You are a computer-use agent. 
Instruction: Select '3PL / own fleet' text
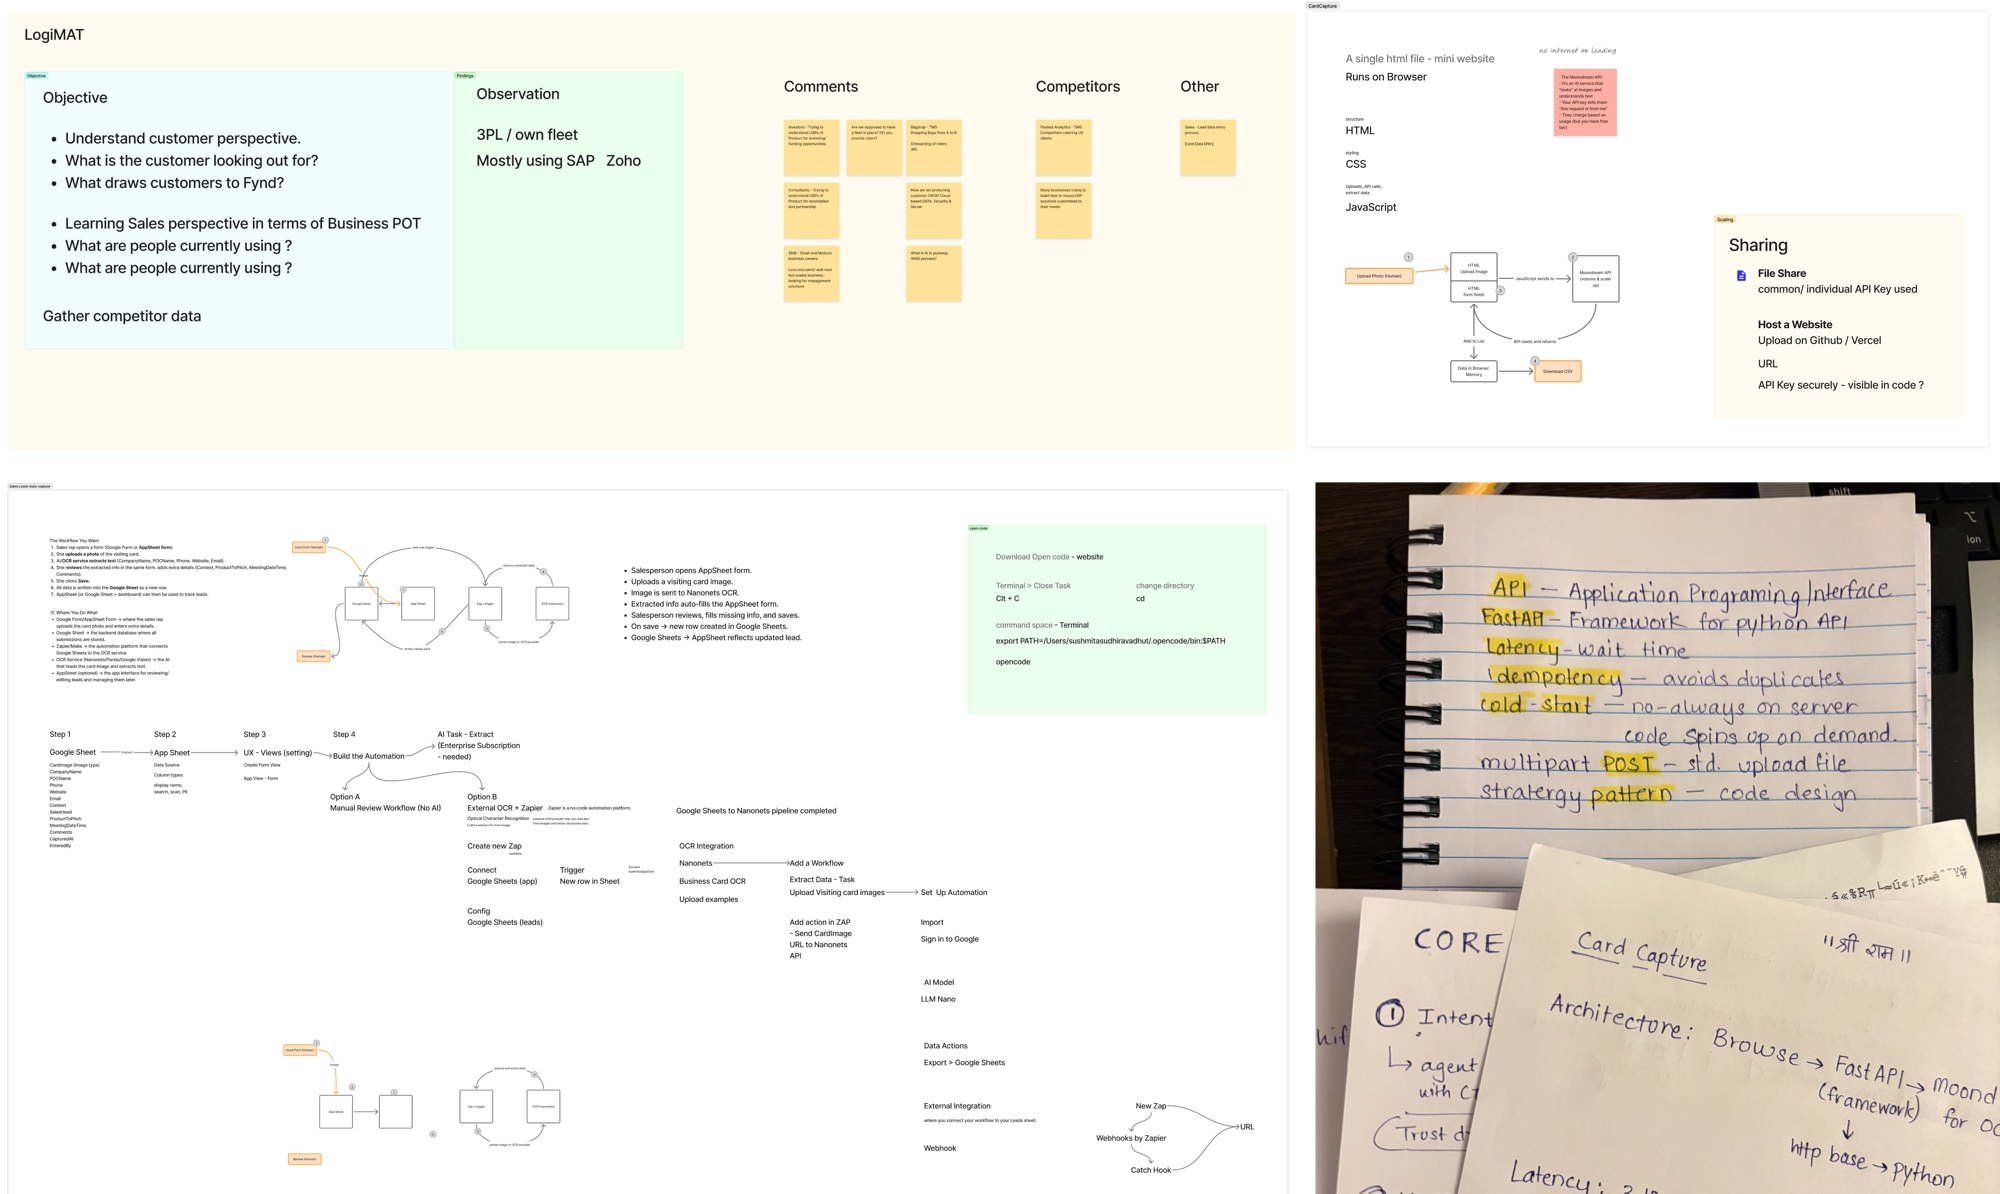point(527,135)
